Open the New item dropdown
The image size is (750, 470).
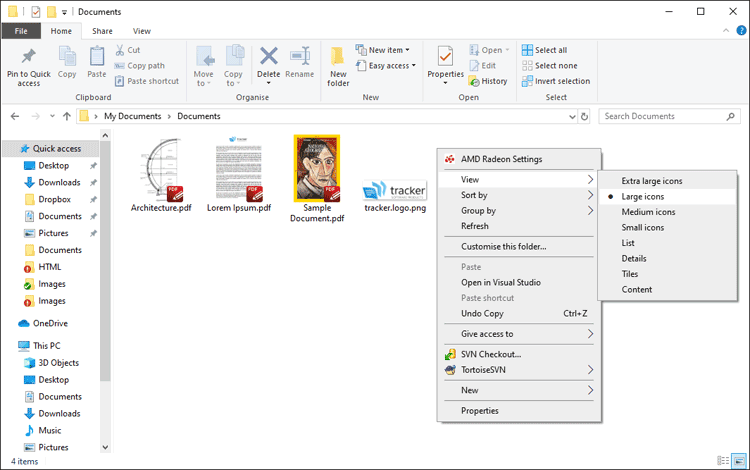383,50
